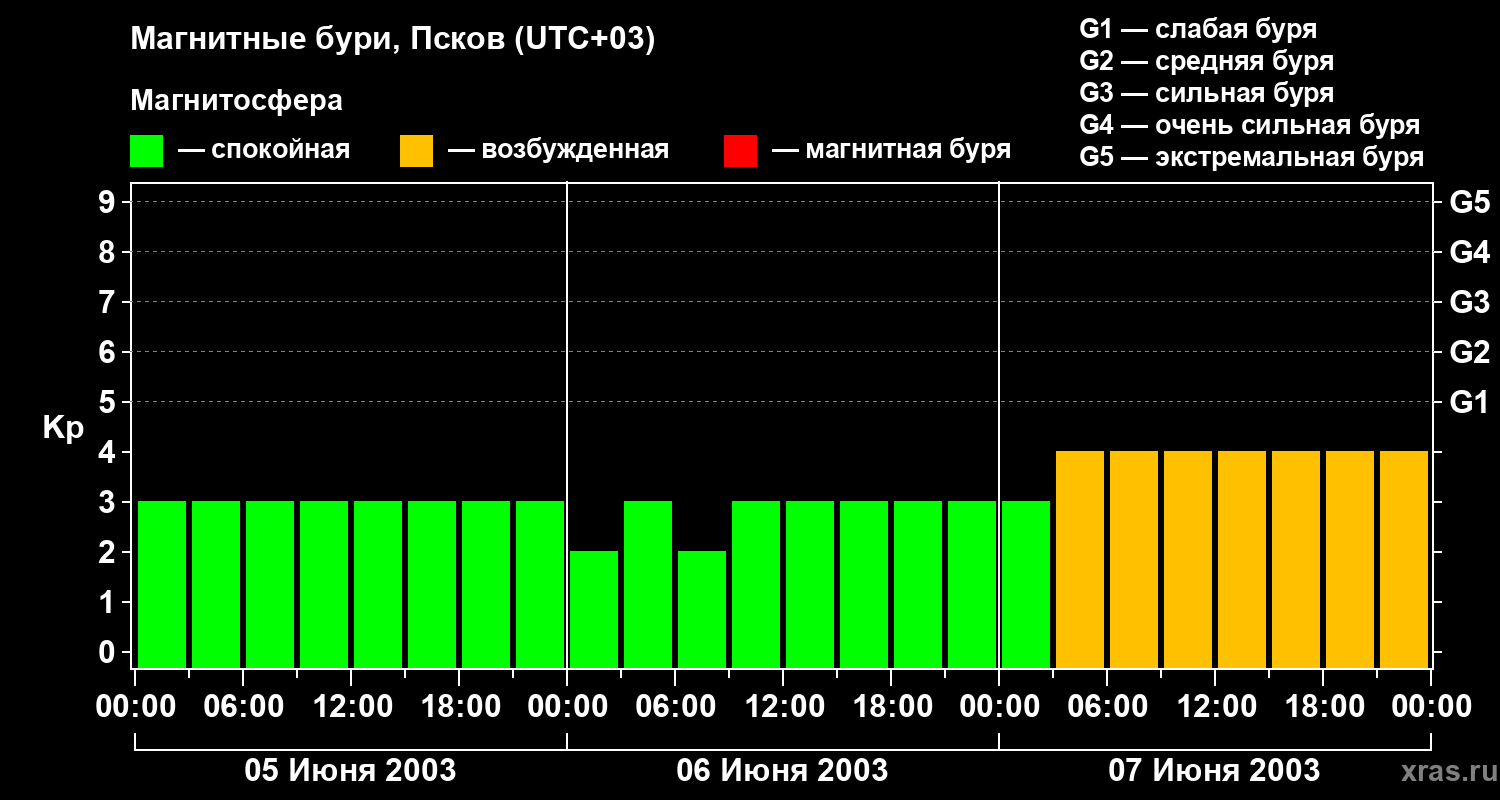Click the G5 label on the right axis
Image resolution: width=1500 pixels, height=800 pixels.
(1469, 203)
